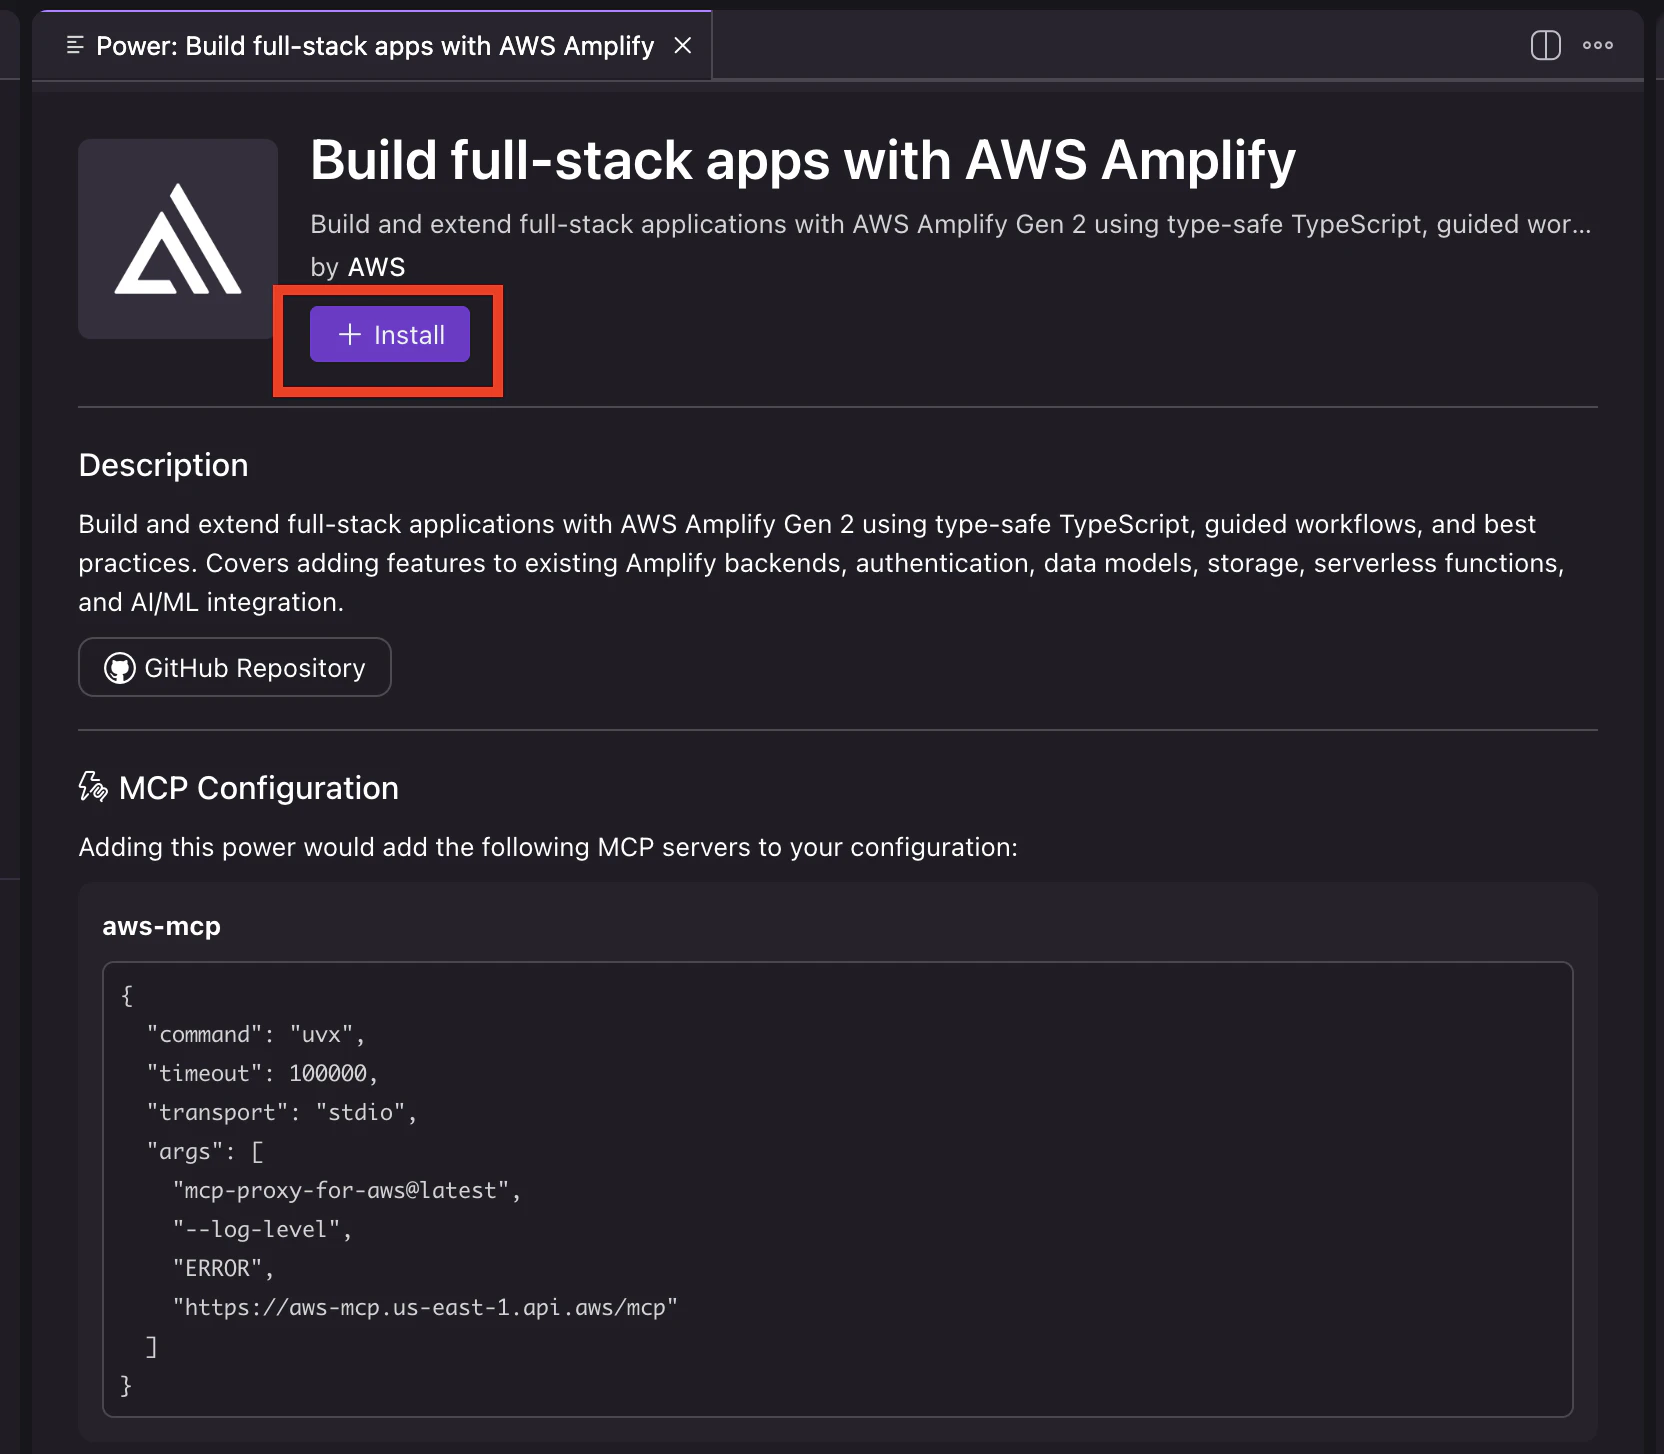Open the GitHub Repository link

pyautogui.click(x=235, y=668)
